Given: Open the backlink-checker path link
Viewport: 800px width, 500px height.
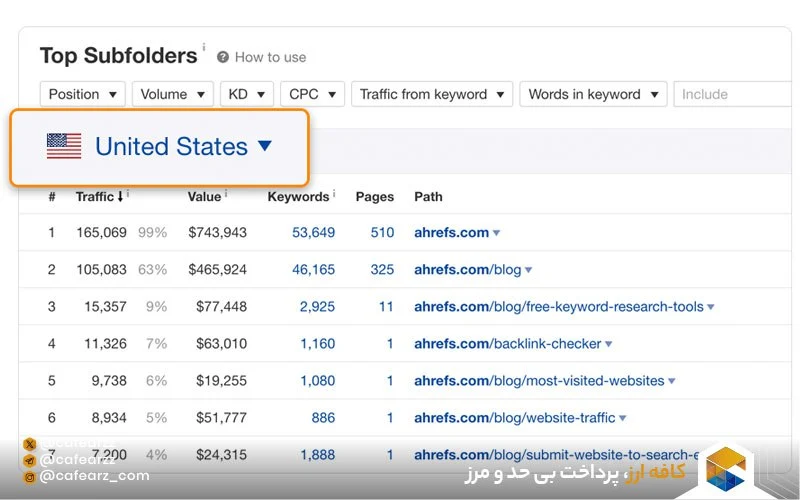Looking at the screenshot, I should coord(508,344).
